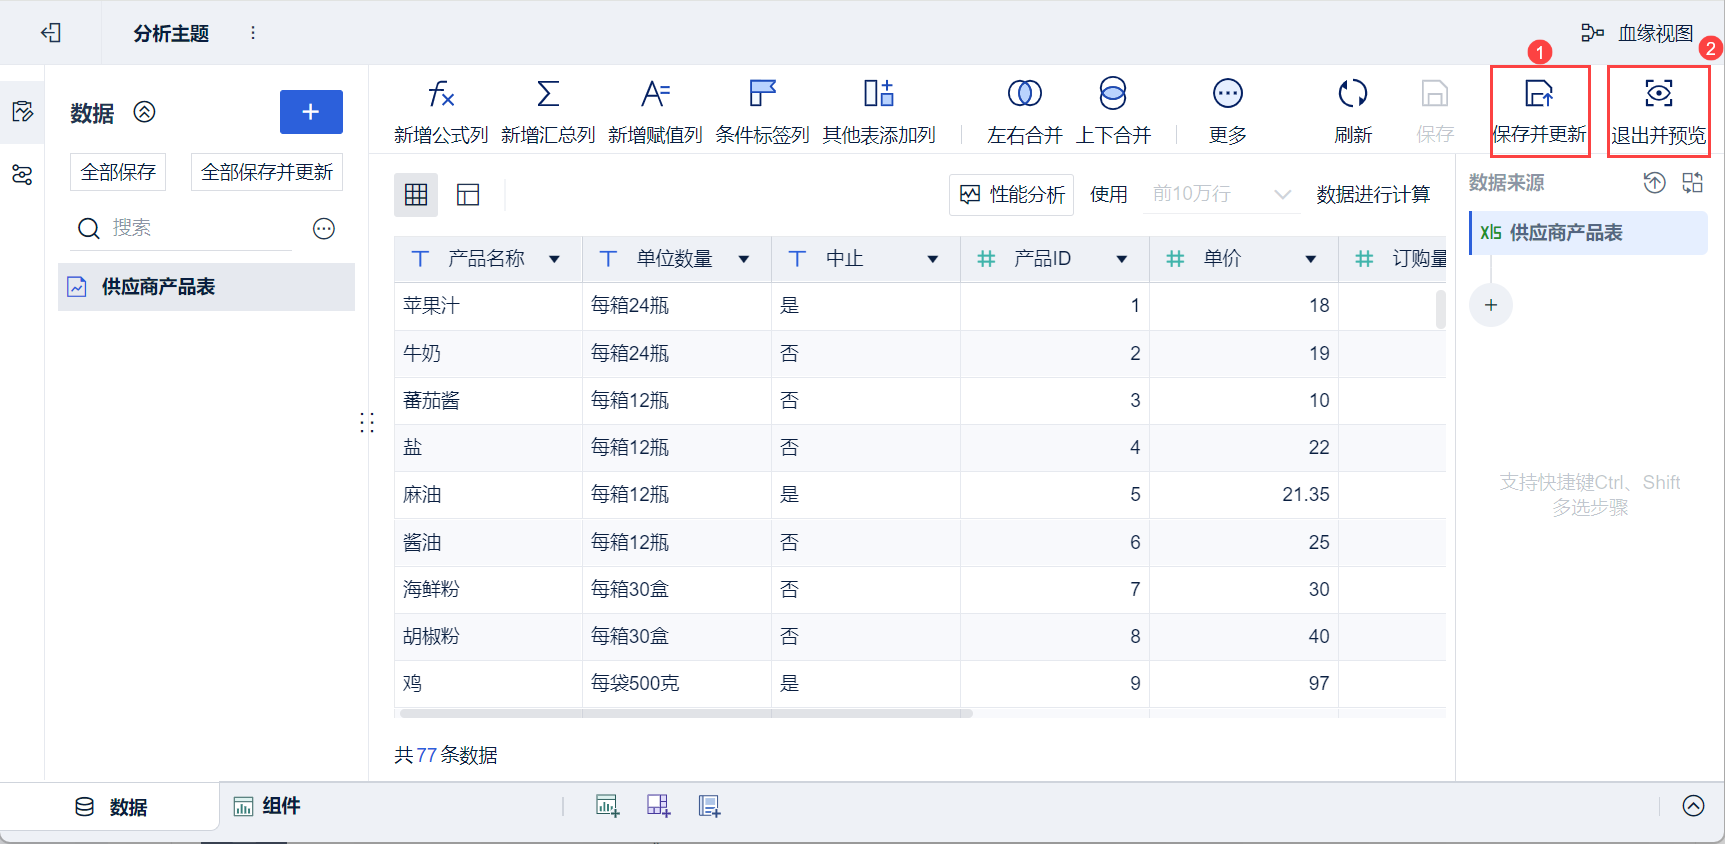Refresh data with 刷新
This screenshot has height=844, width=1725.
[x=1353, y=112]
